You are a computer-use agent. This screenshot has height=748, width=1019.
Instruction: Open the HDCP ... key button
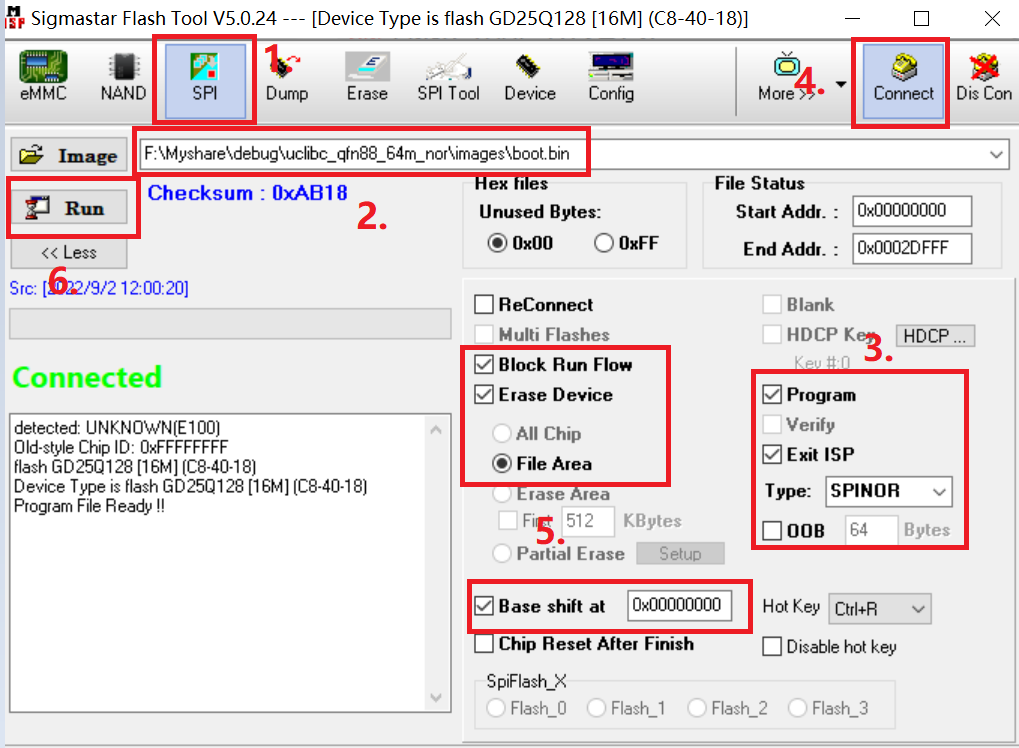coord(935,336)
